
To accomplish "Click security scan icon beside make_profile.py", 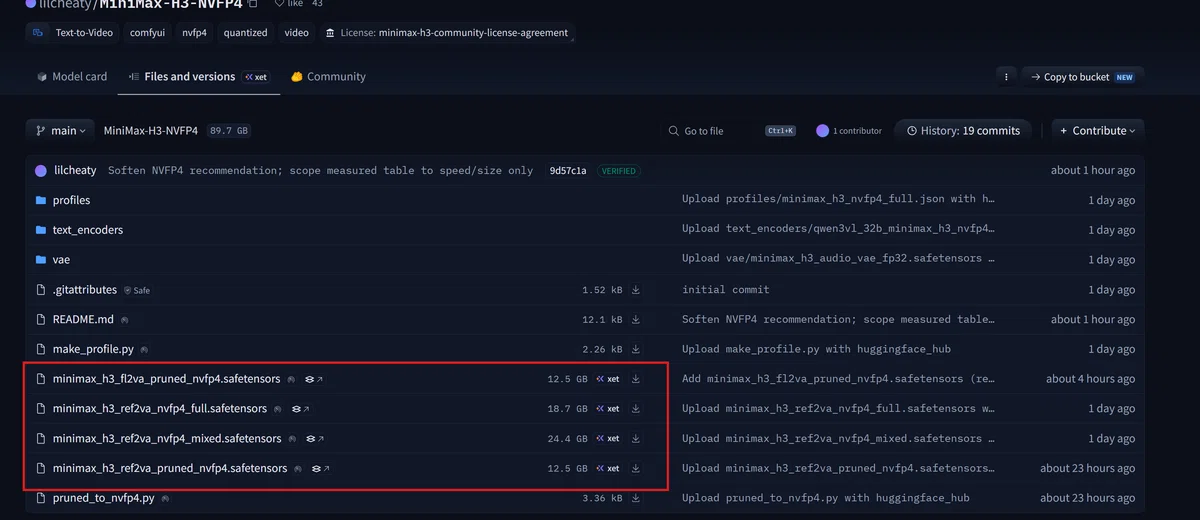I will (x=145, y=350).
